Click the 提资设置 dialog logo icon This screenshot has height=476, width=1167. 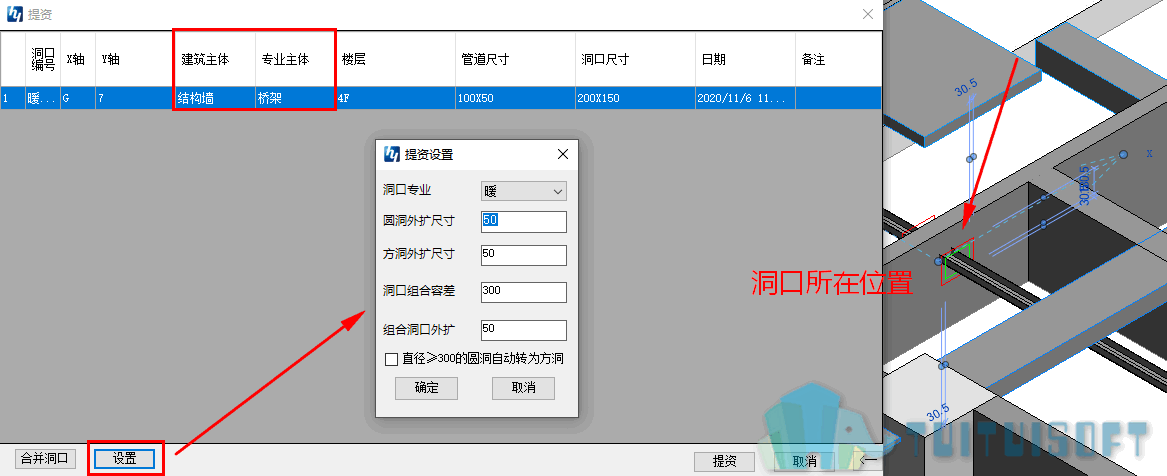(392, 154)
